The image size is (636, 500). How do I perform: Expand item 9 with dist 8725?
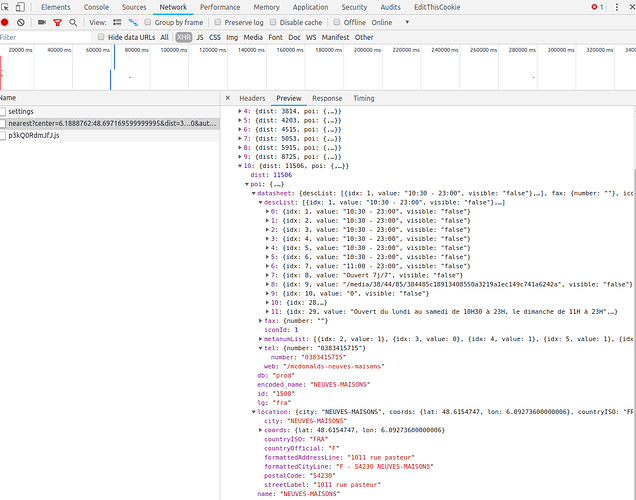coord(240,157)
